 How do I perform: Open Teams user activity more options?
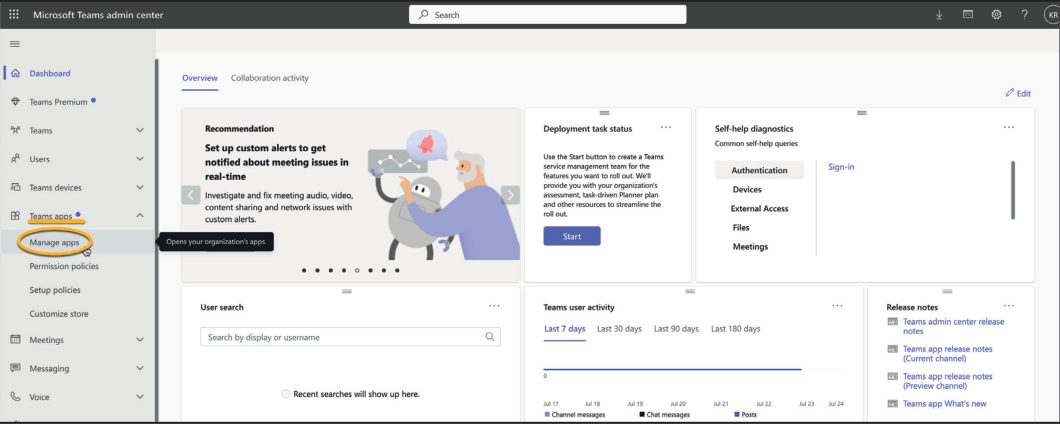pyautogui.click(x=838, y=306)
